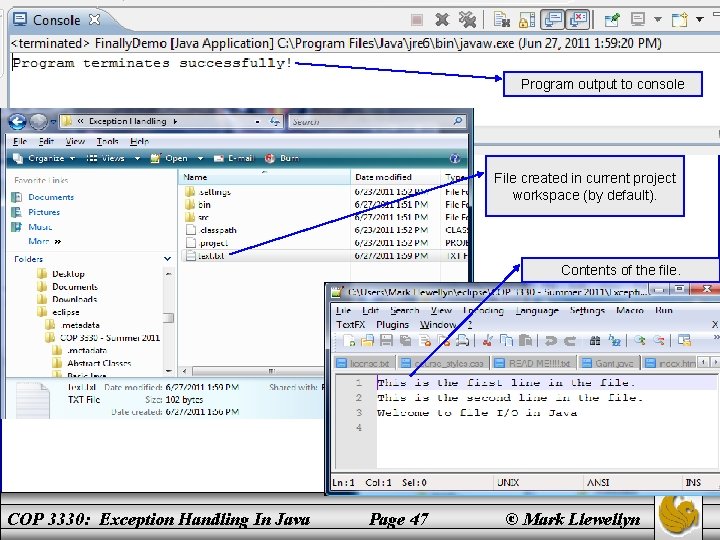This screenshot has height=540, width=720.
Task: Click Print icon in Notepad++ toolbar
Action: pos(462,341)
